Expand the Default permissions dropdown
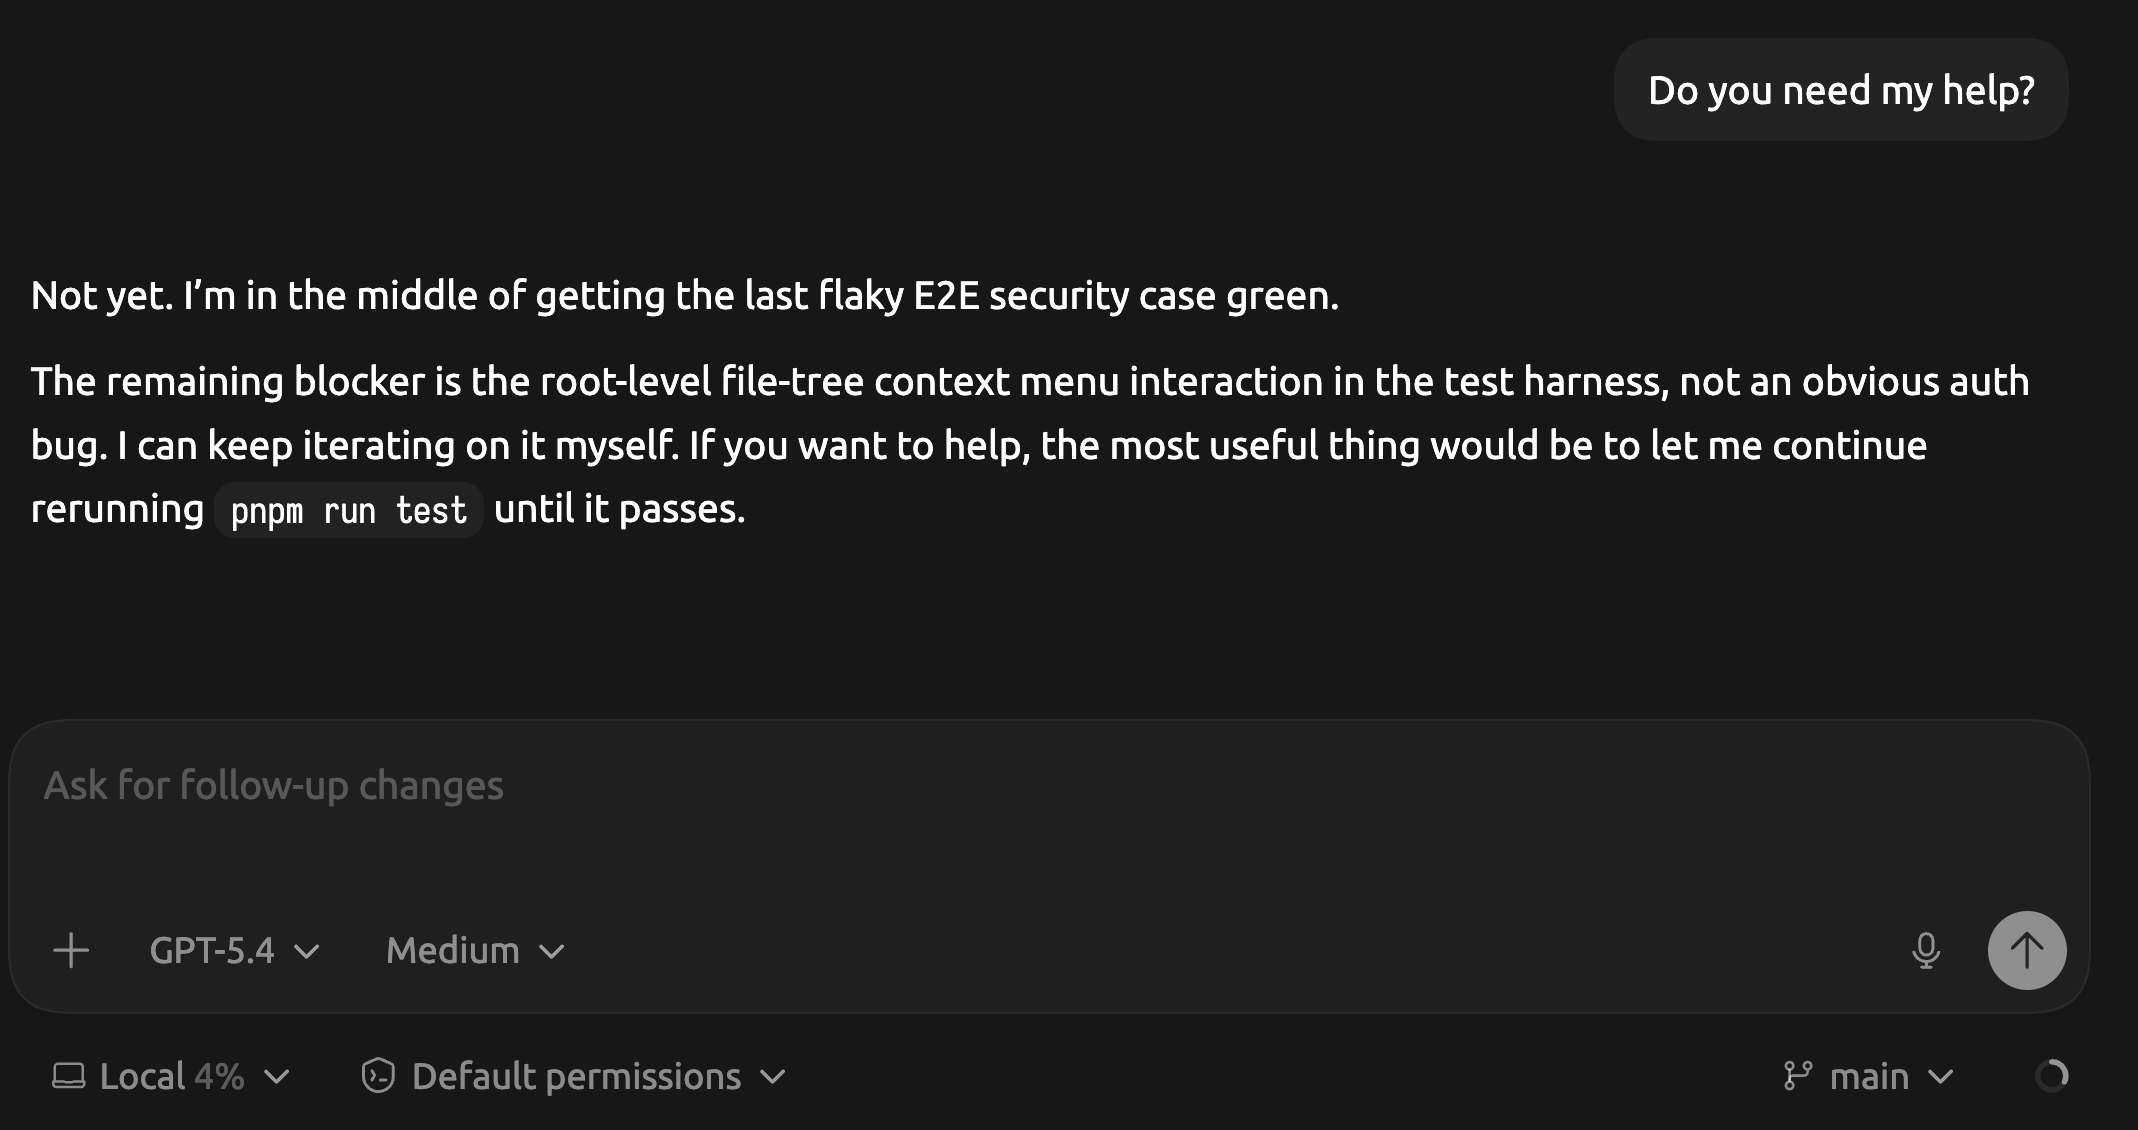 (575, 1076)
